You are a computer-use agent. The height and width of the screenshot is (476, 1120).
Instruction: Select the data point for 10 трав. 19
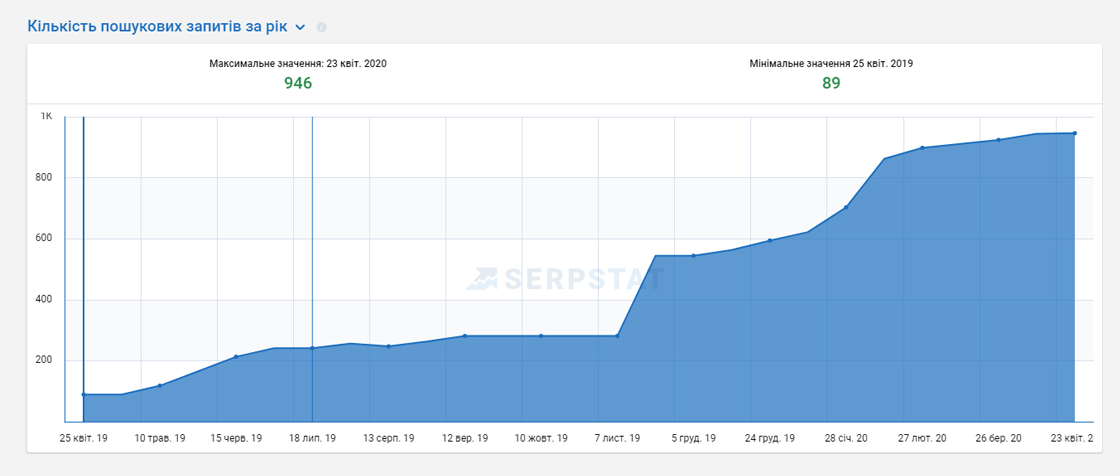click(160, 385)
